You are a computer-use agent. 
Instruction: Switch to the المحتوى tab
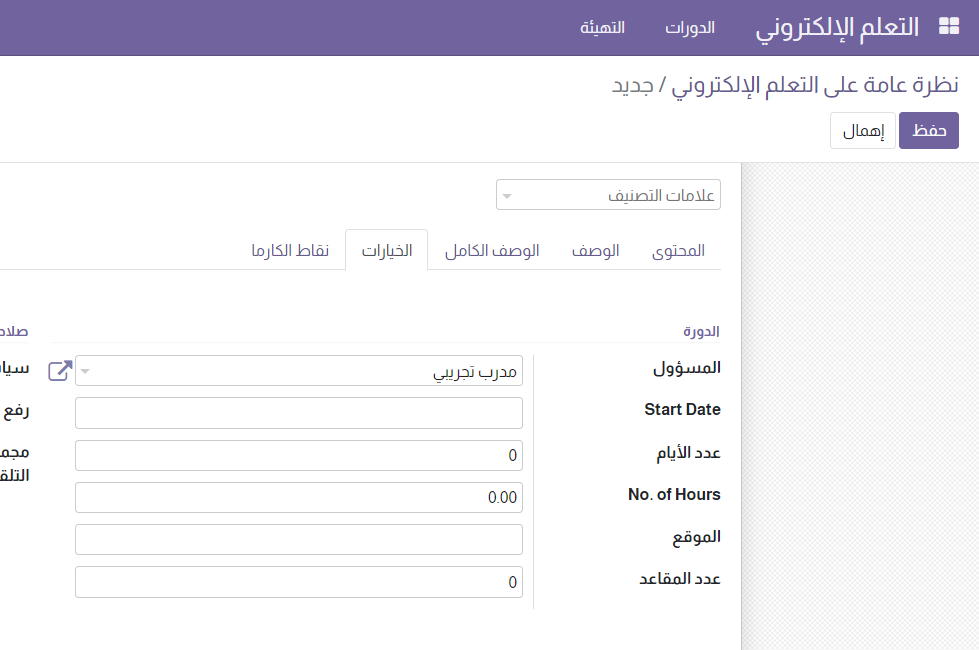pyautogui.click(x=678, y=251)
